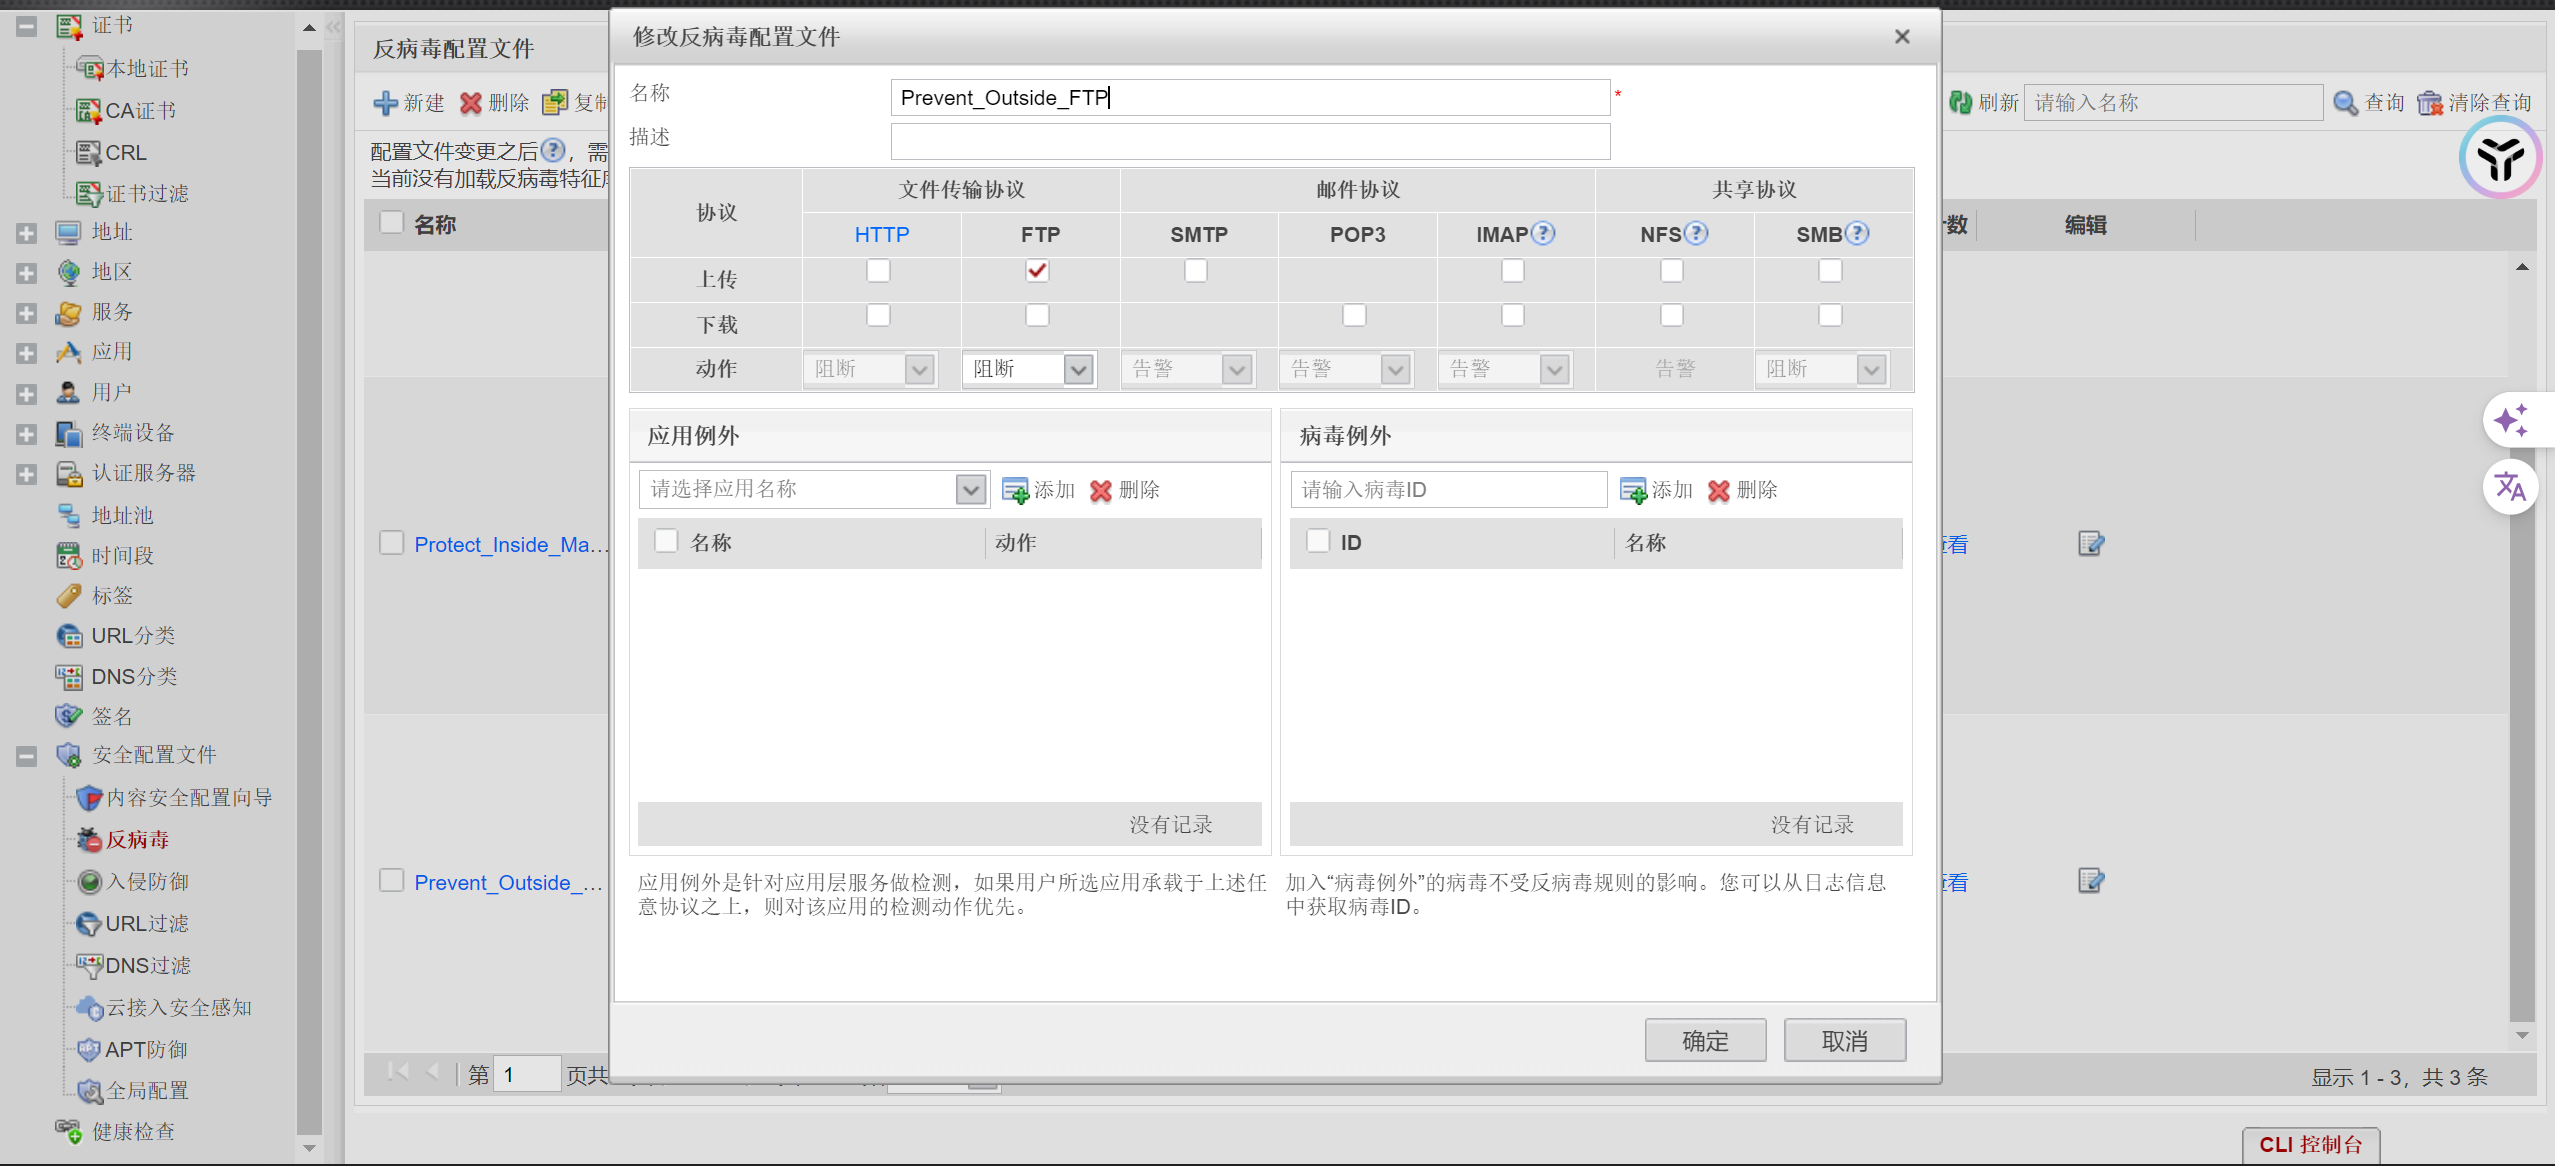This screenshot has width=2555, height=1166.
Task: Enable NFS download checkbox
Action: pos(1672,315)
